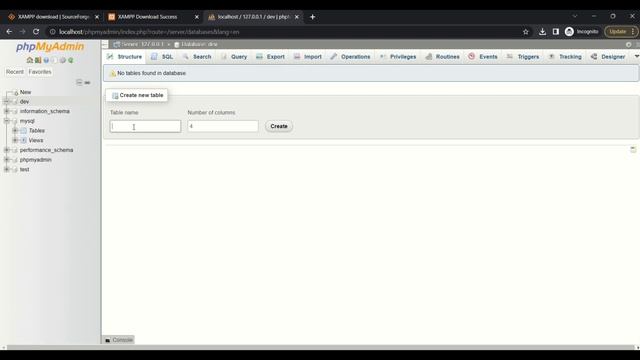Collapse the dev database node
640x360 pixels.
click(x=7, y=102)
